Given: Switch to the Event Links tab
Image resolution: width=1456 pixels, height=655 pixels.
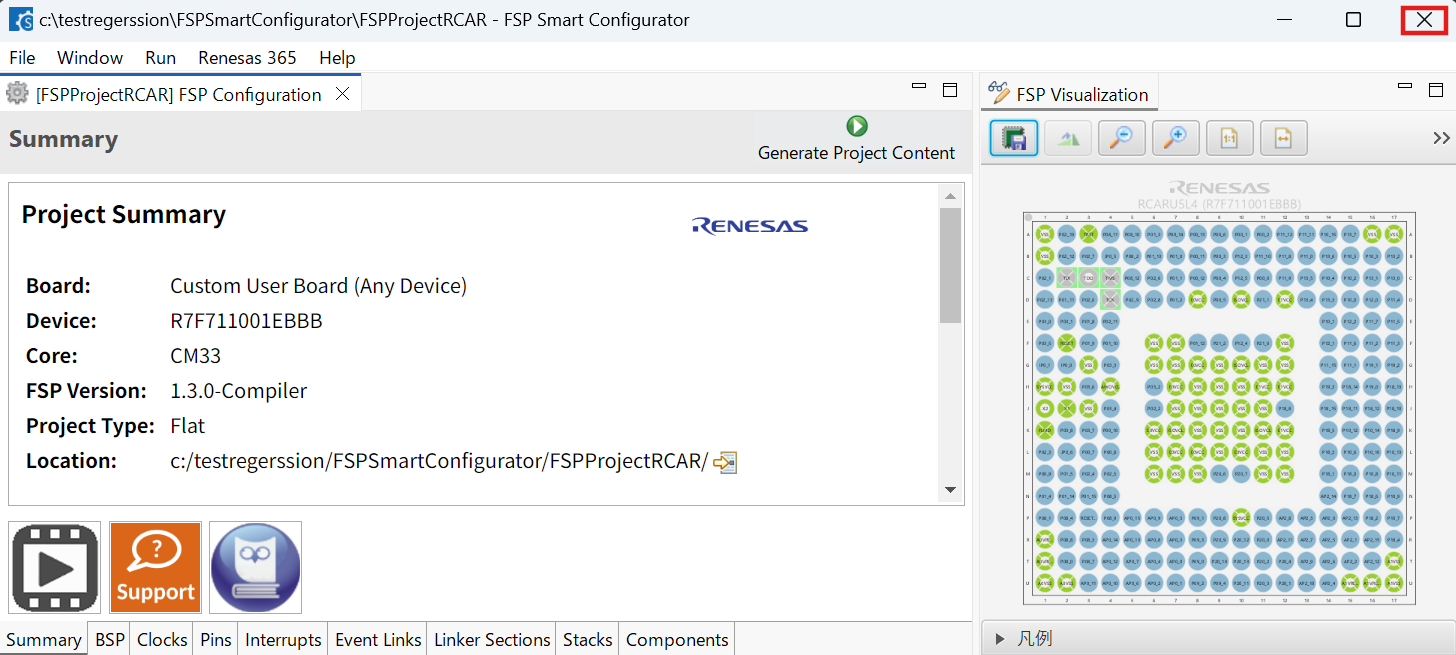Looking at the screenshot, I should tap(378, 639).
